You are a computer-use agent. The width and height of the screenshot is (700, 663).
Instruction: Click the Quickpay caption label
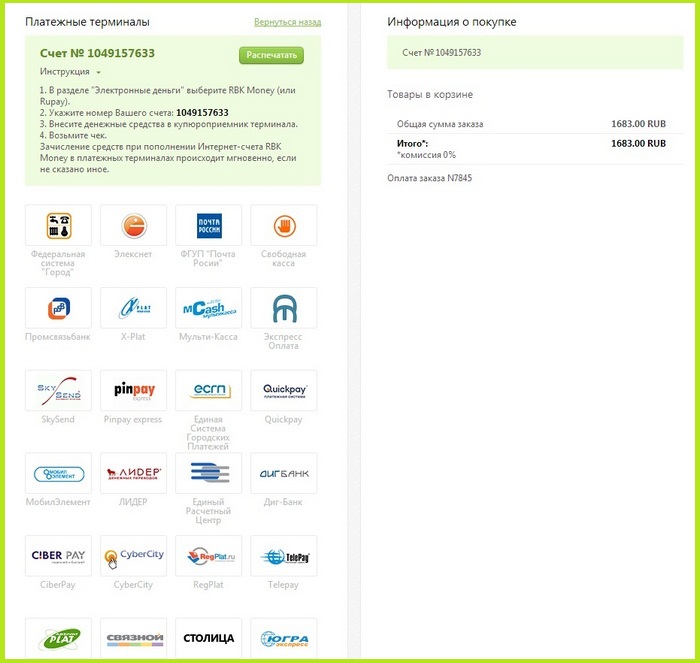(283, 419)
